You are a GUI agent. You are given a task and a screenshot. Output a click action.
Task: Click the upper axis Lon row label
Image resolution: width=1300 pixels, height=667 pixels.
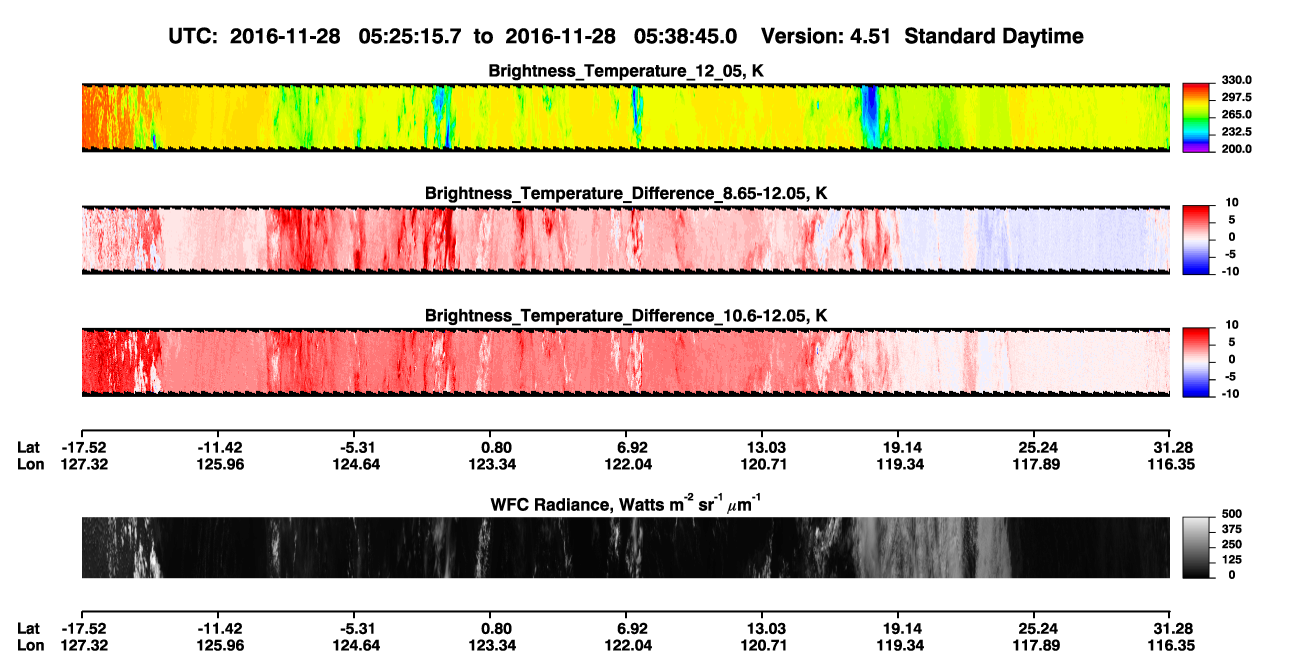30,464
